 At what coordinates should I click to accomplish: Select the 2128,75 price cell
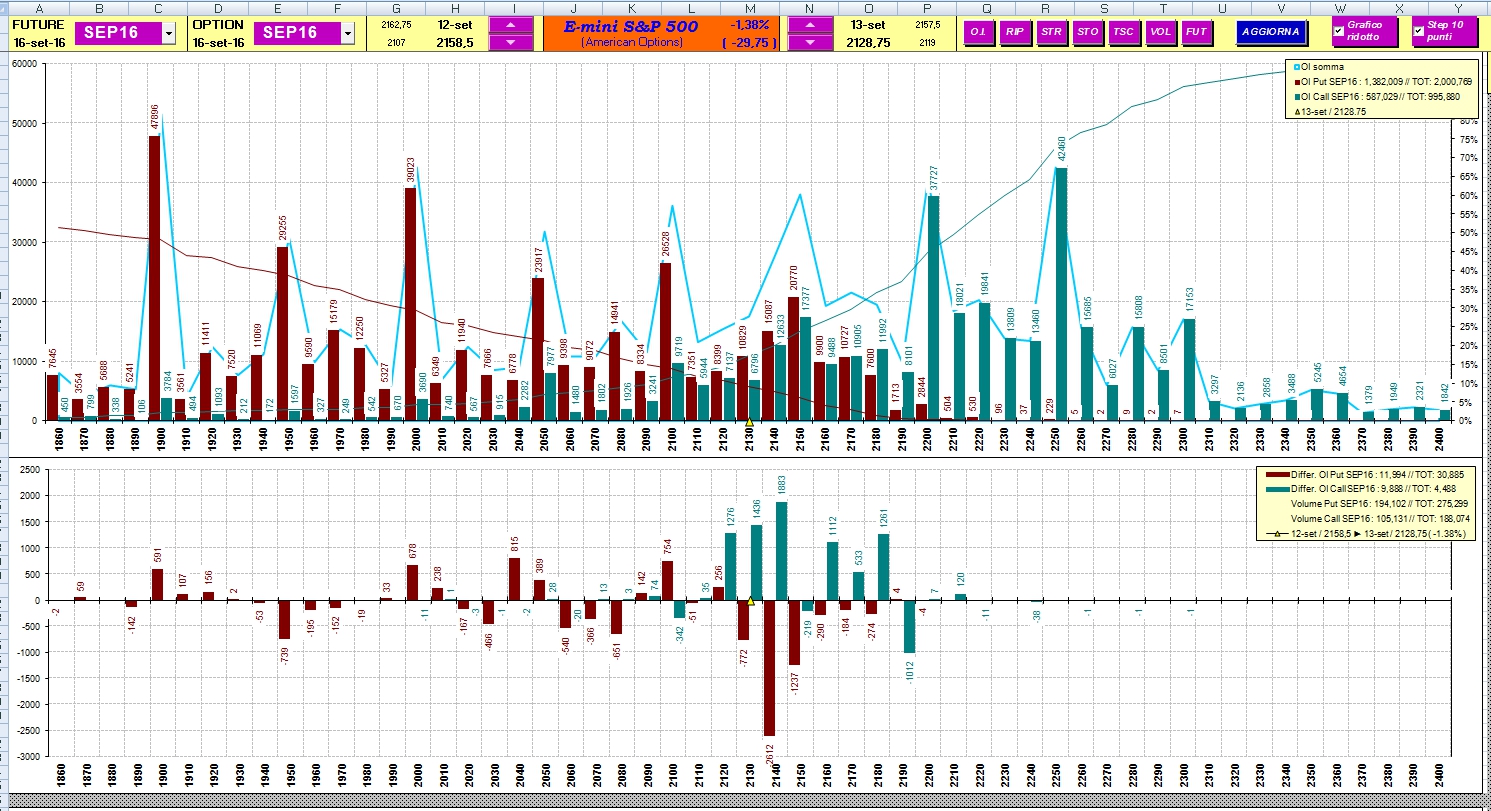coord(868,43)
